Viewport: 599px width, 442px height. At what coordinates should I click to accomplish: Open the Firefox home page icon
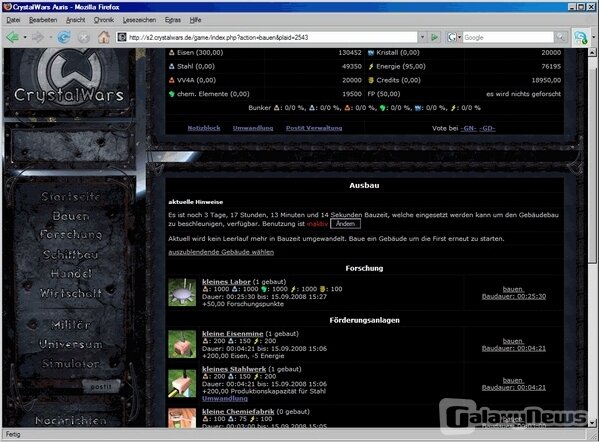(104, 37)
